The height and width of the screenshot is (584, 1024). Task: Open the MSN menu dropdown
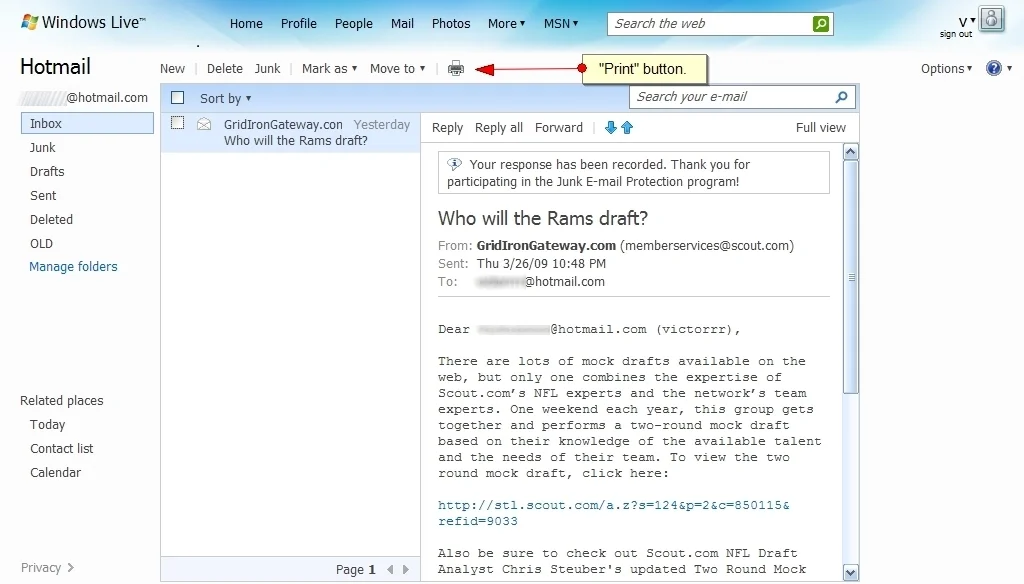tap(561, 24)
